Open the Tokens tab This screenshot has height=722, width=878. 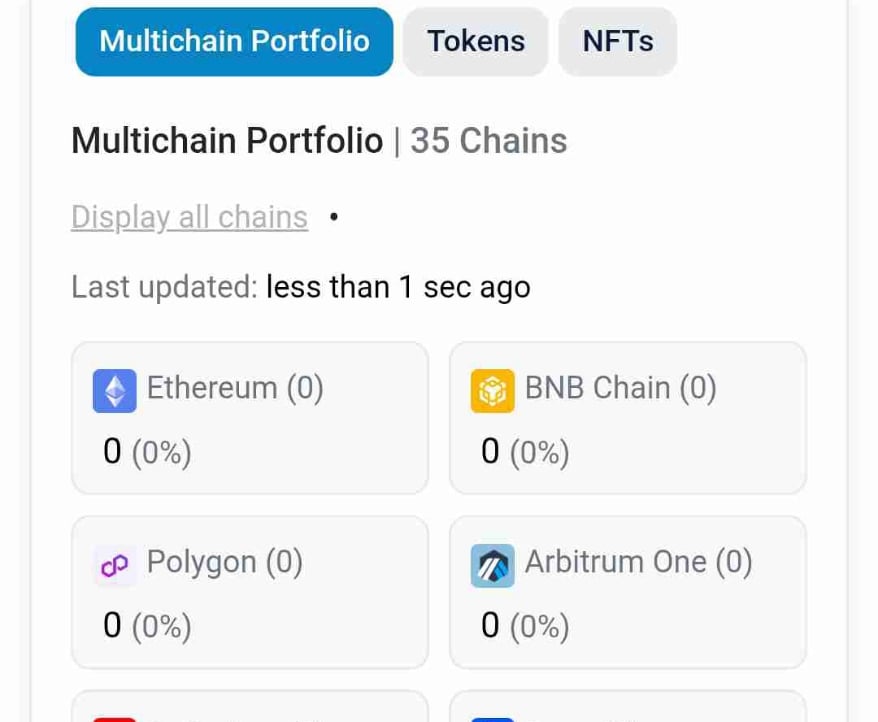[x=476, y=41]
